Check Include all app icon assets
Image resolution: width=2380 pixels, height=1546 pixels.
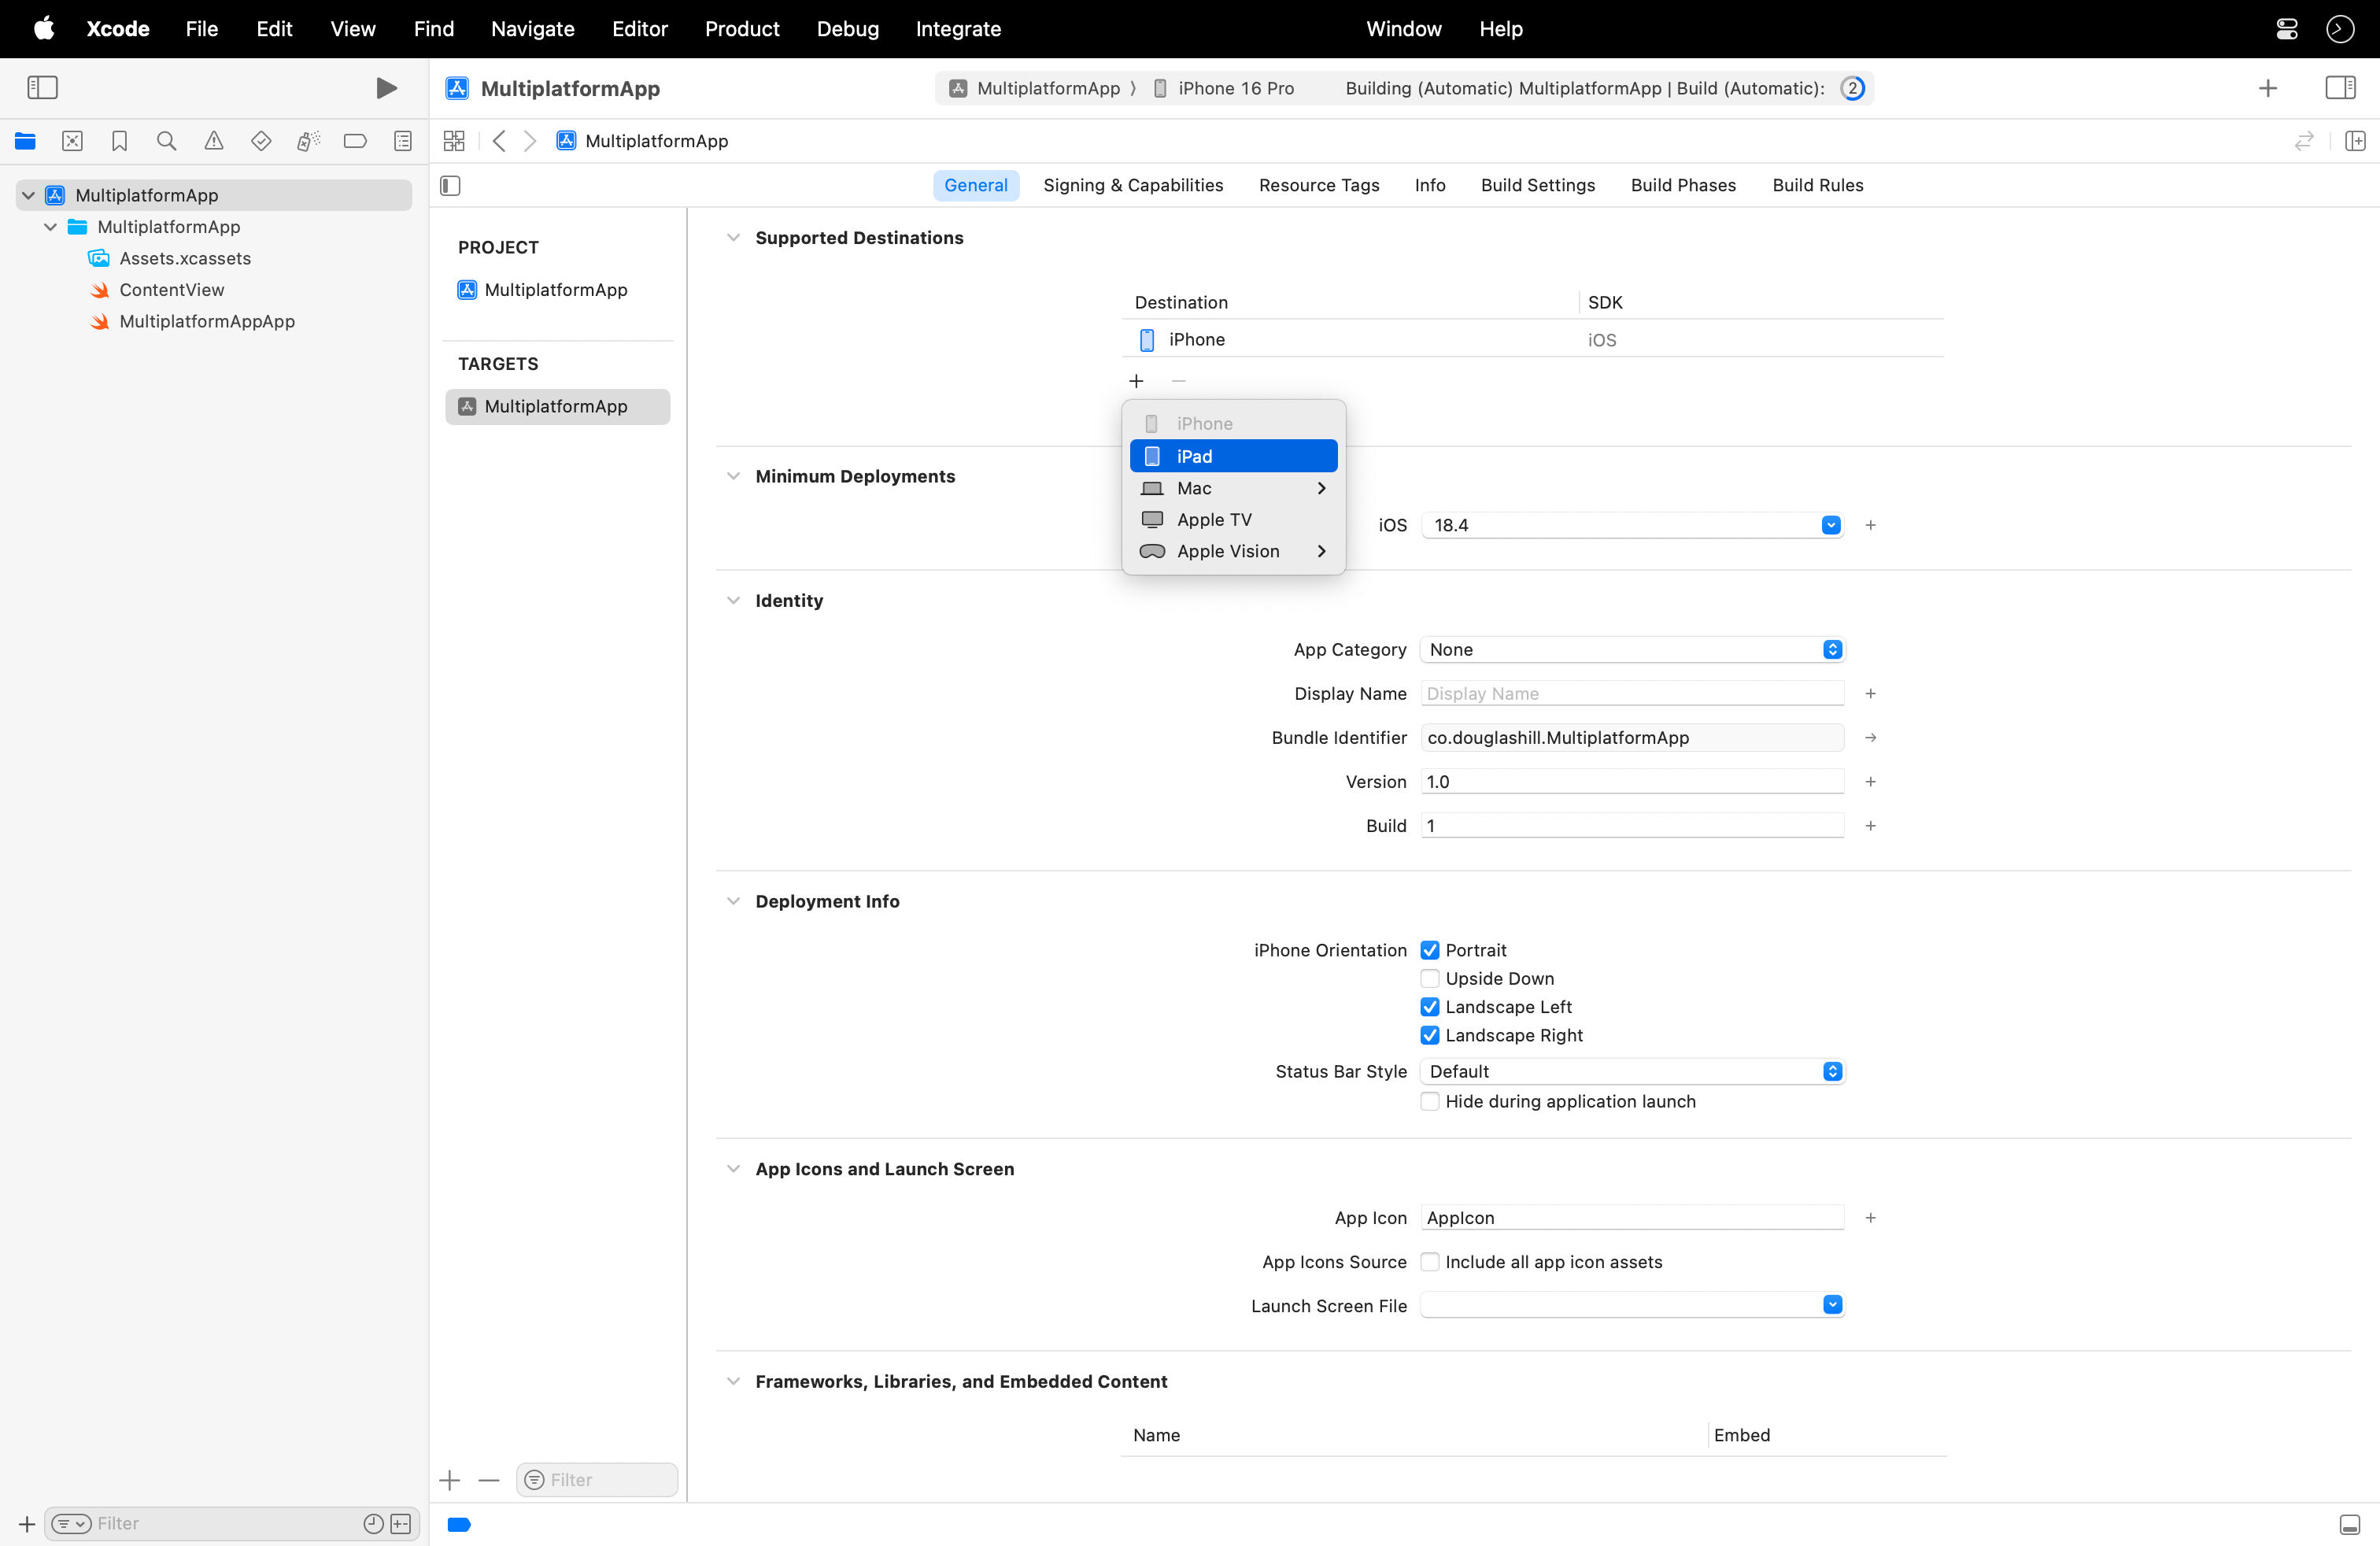coord(1430,1262)
